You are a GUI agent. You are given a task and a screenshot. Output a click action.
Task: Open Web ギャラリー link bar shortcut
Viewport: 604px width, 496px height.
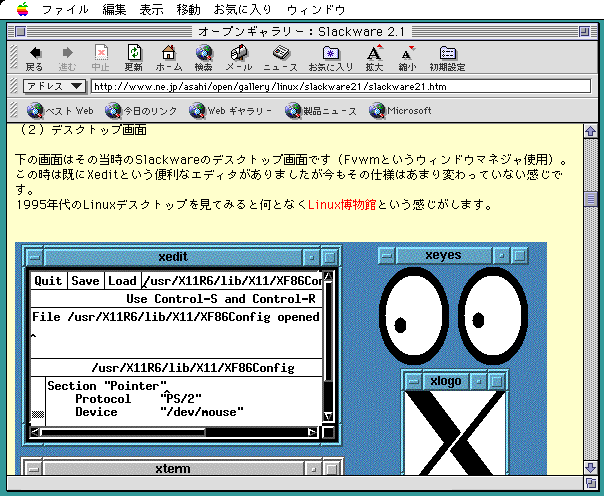[x=230, y=111]
